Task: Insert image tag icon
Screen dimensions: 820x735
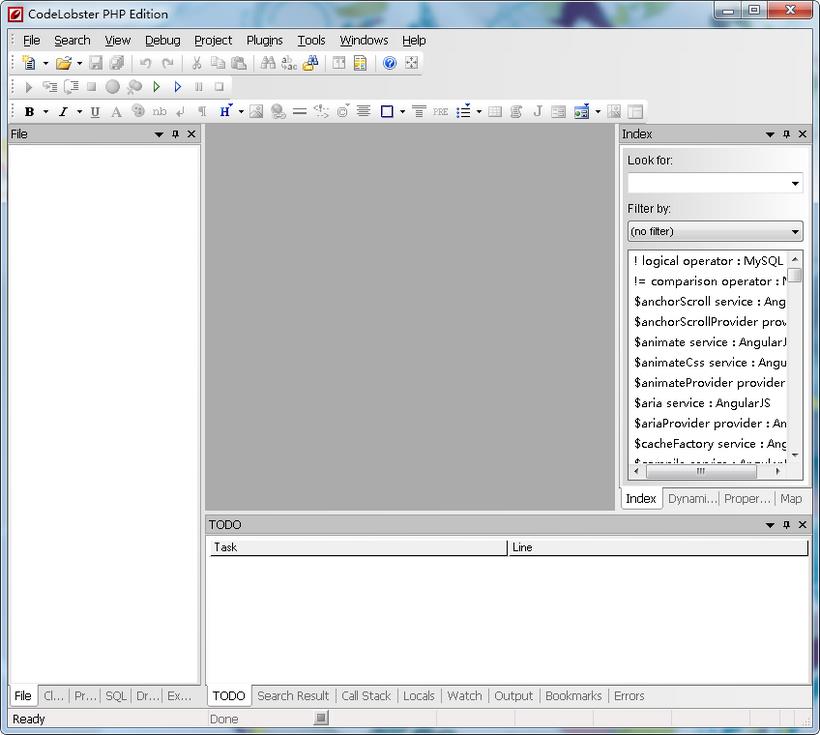Action: (256, 111)
